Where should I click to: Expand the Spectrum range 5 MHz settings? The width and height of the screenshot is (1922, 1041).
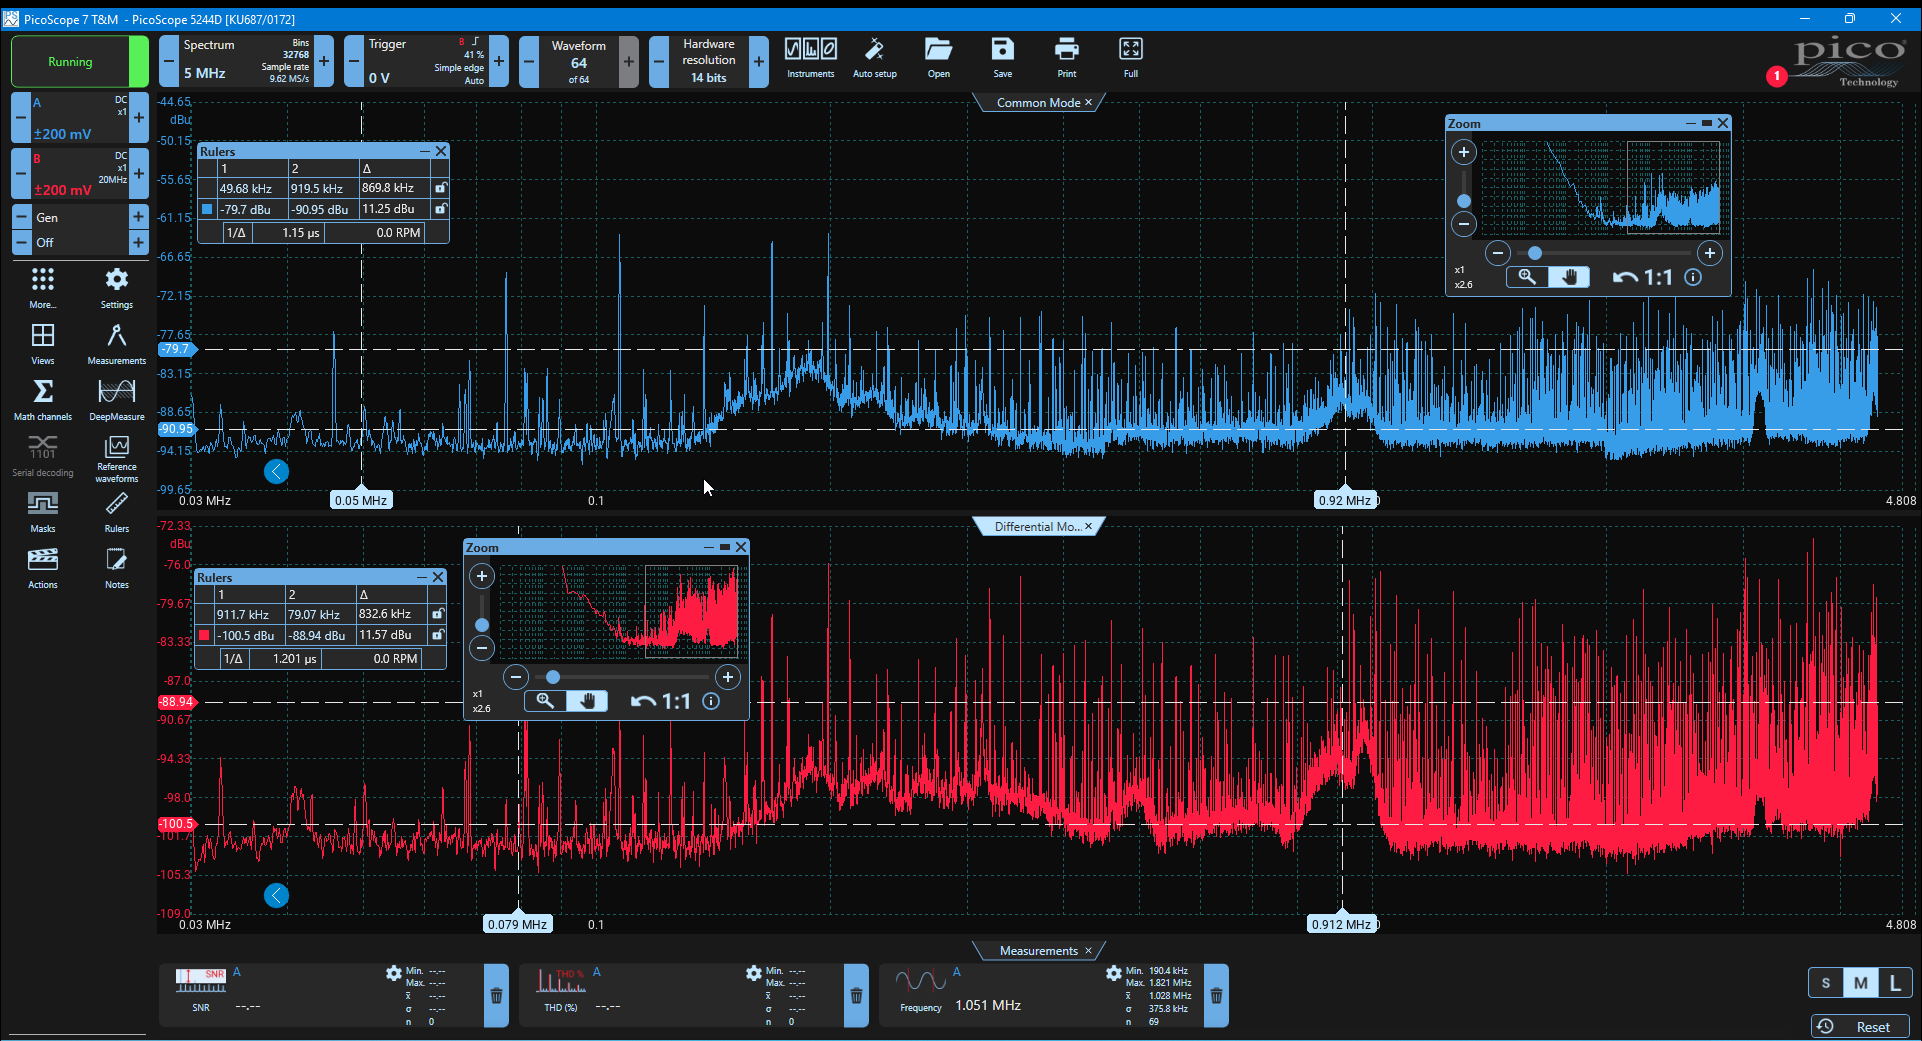point(246,61)
